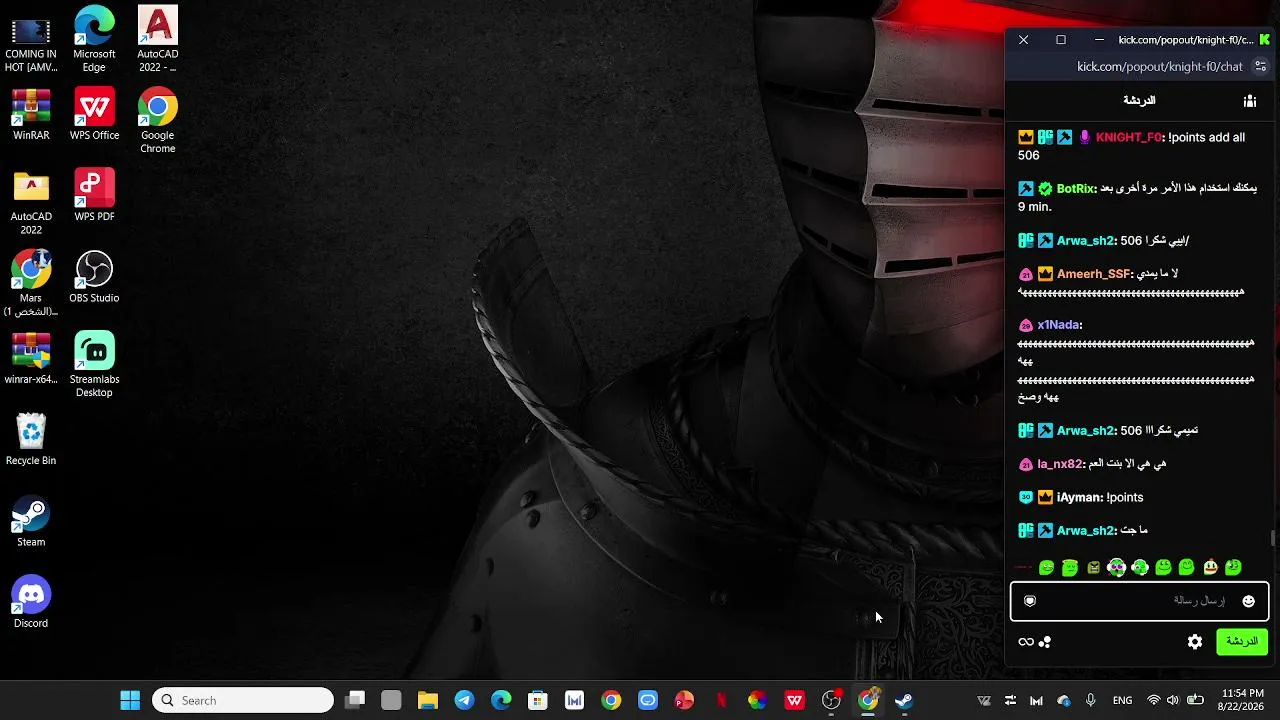Click the taskbar Search box
This screenshot has height=720, width=1280.
tap(243, 700)
